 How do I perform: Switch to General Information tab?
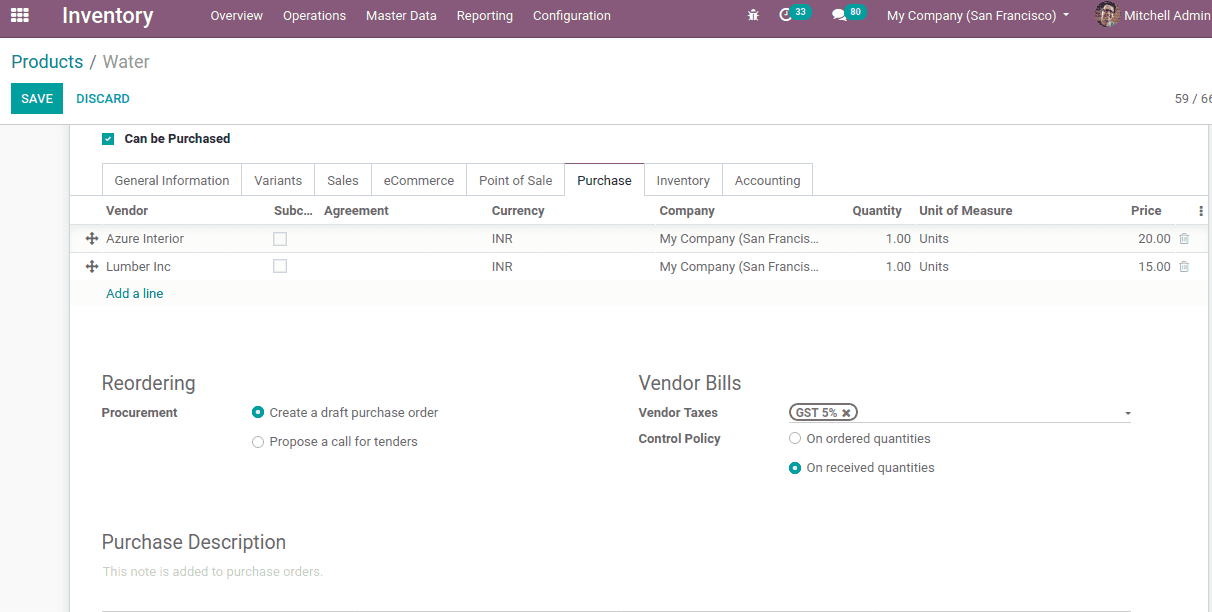pos(172,180)
